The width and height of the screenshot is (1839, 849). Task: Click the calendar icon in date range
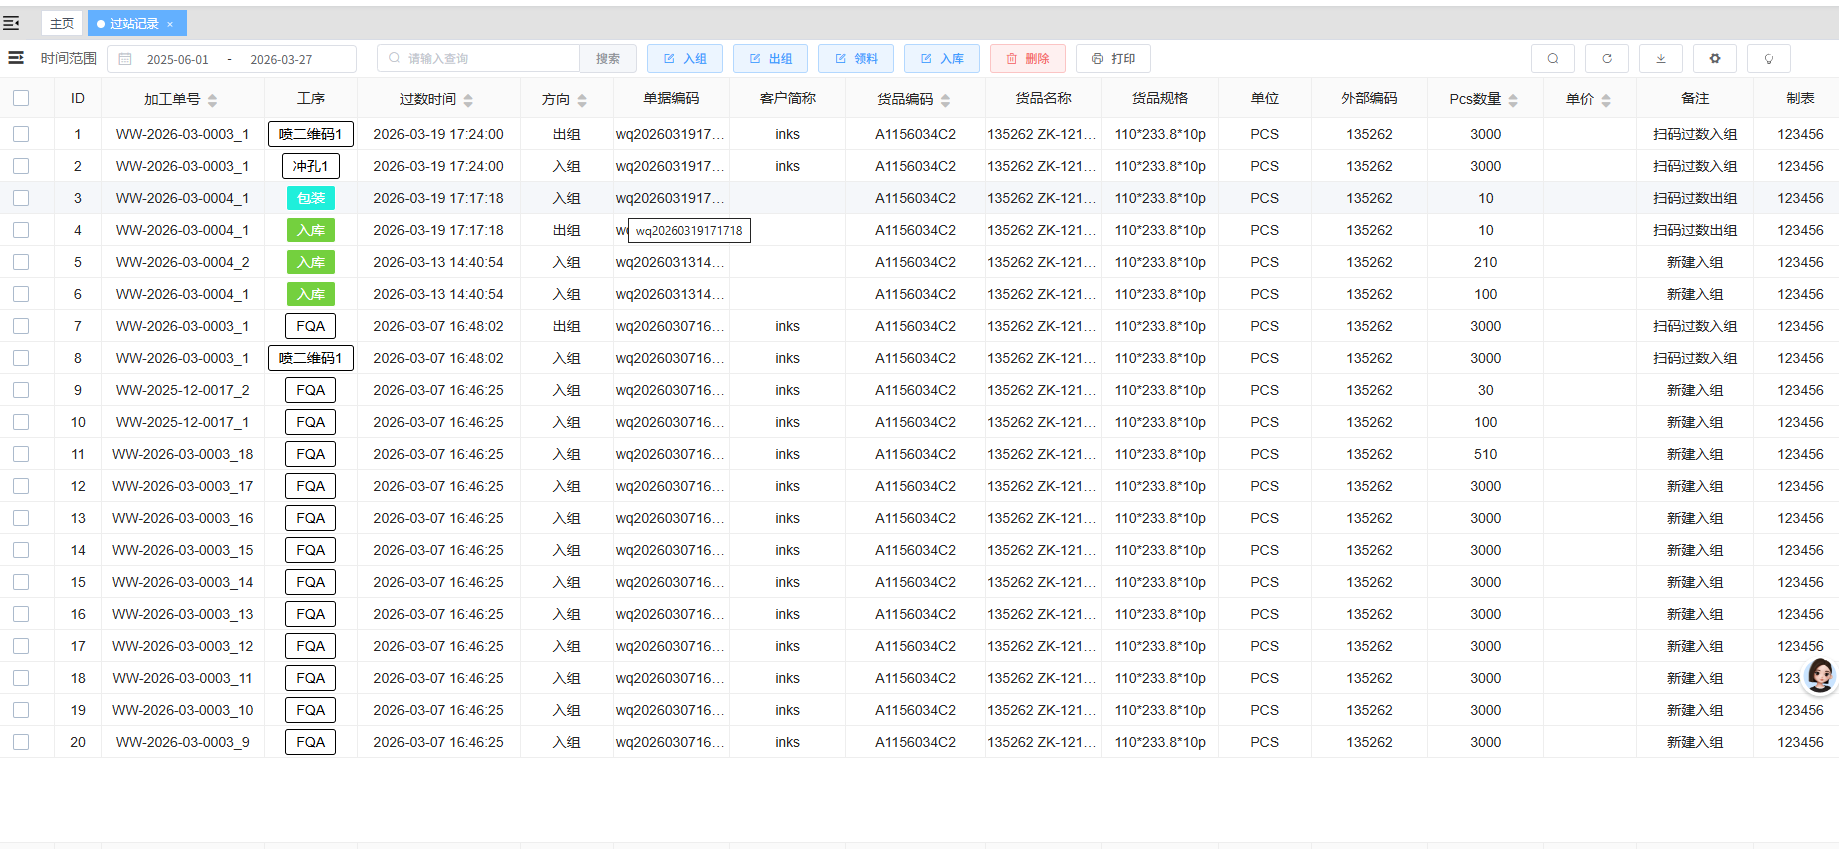coord(125,60)
